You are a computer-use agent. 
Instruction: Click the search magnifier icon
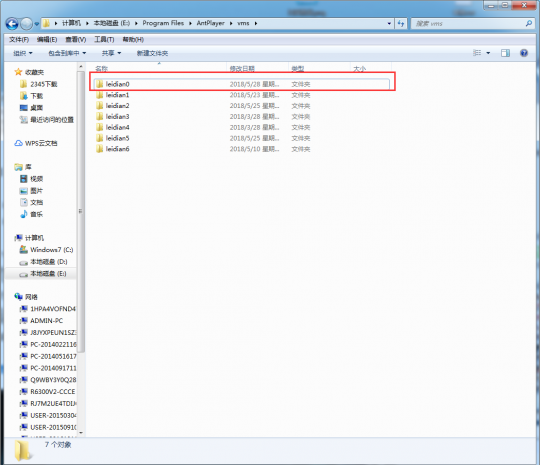(529, 23)
